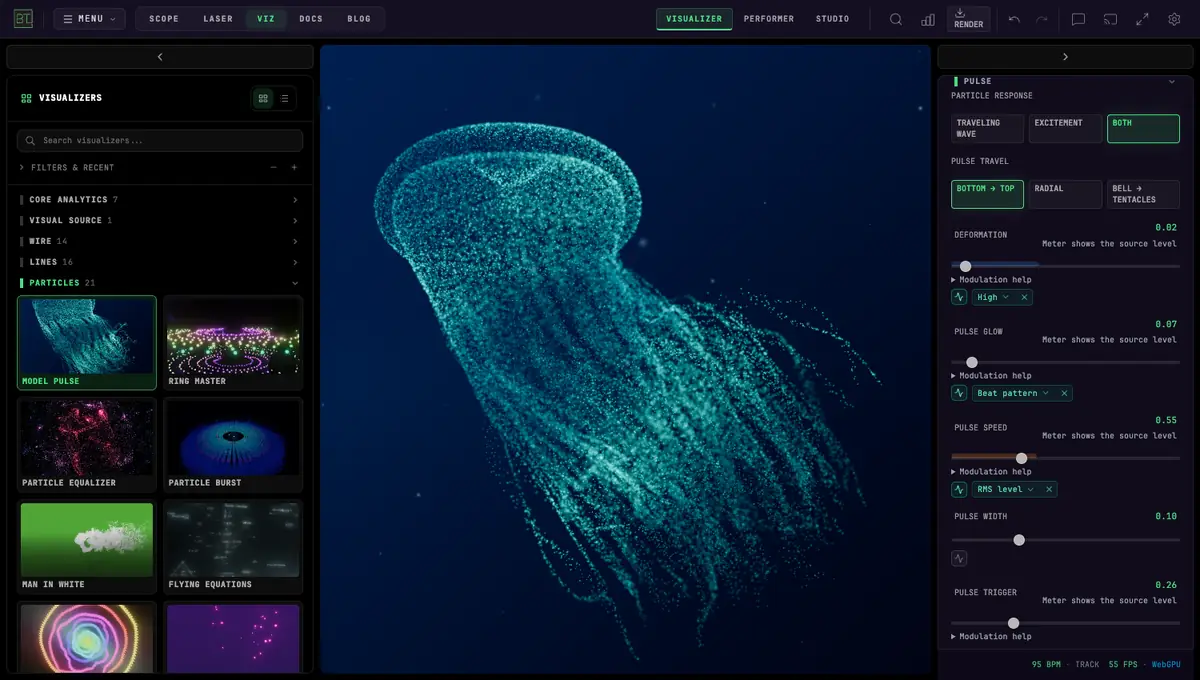Click the minus icon beside Filters & Recent
Screen dimensions: 1200x680
pos(273,167)
